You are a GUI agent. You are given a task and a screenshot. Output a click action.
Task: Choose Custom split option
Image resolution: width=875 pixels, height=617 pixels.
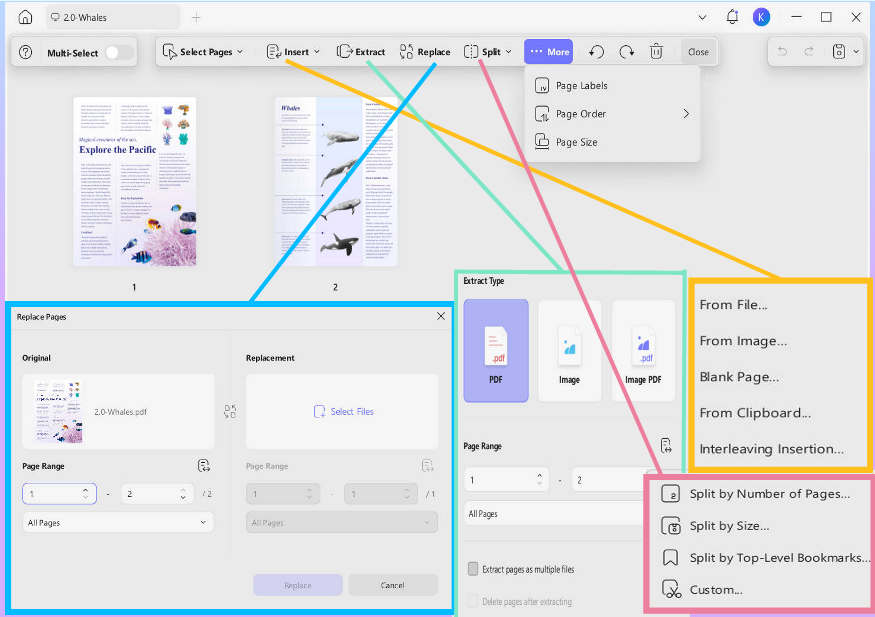coord(702,590)
